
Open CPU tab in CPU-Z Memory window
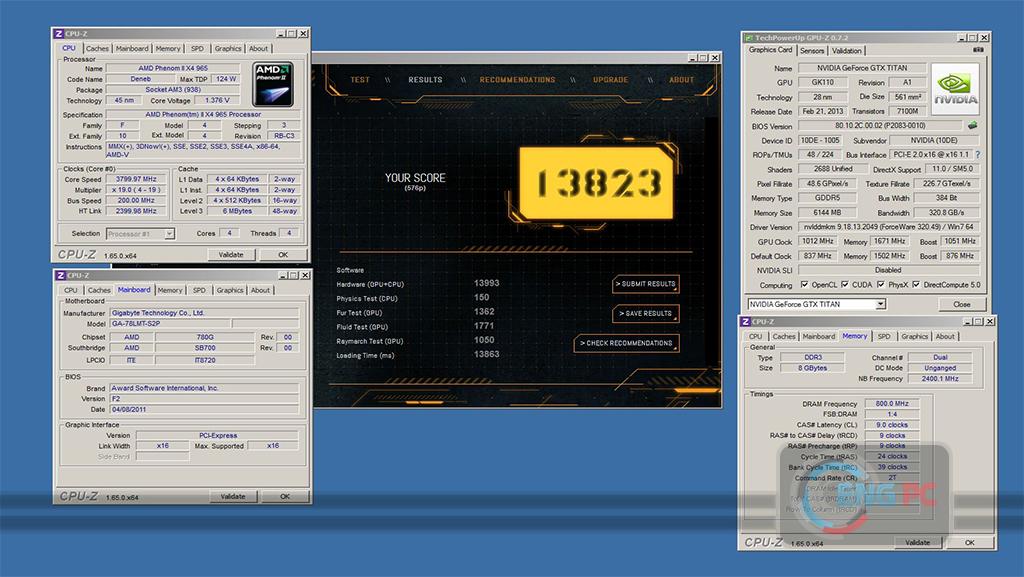coord(756,336)
